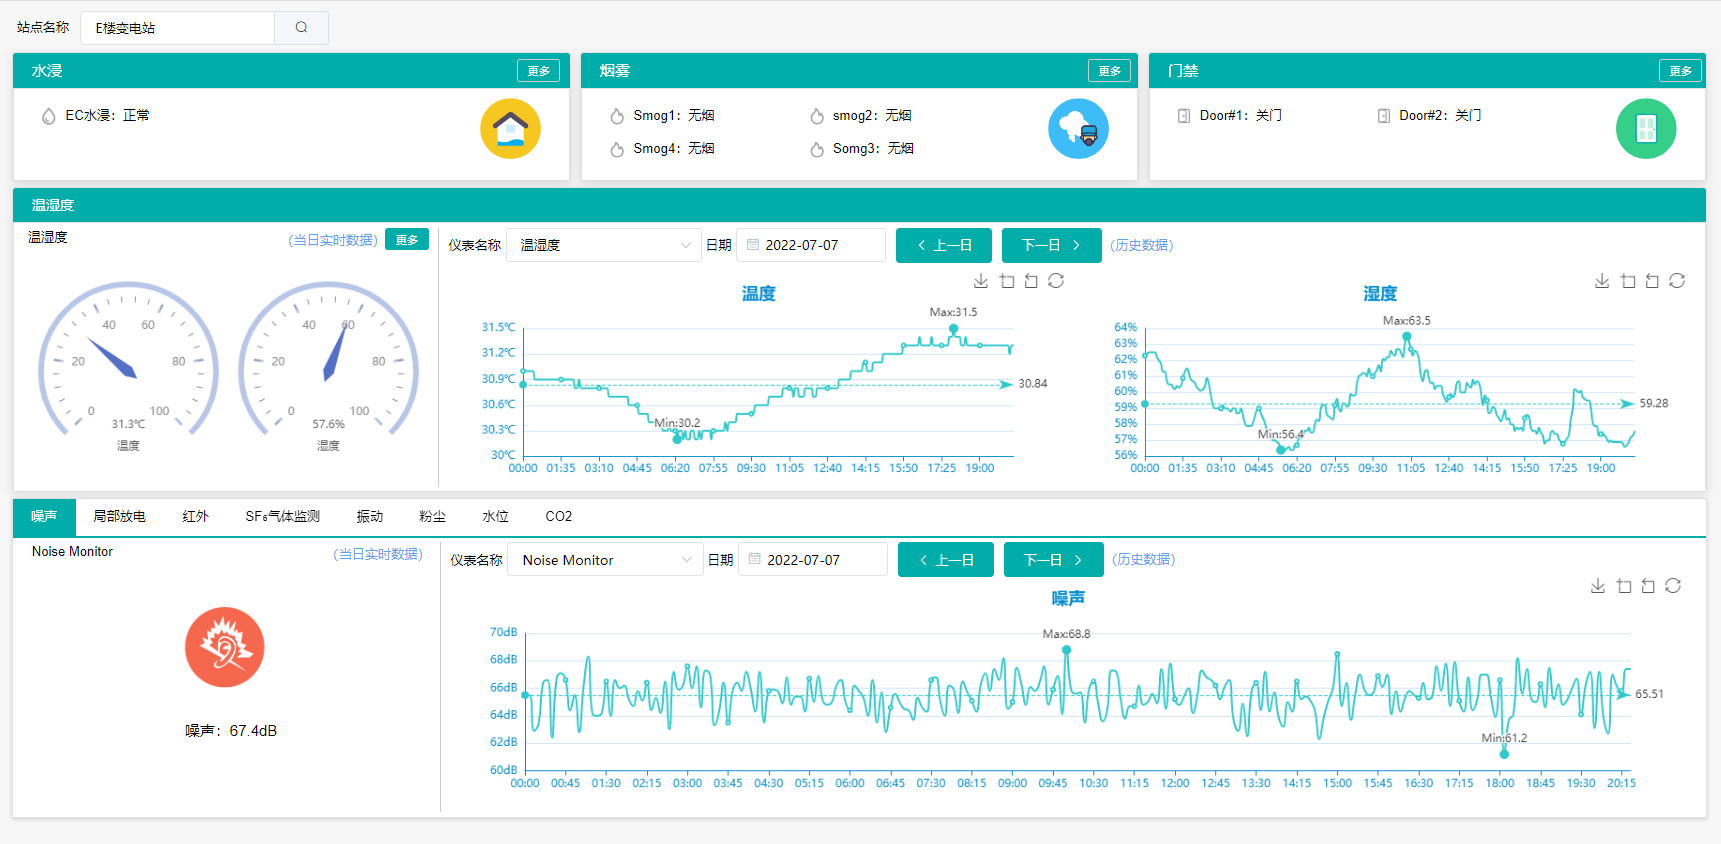This screenshot has height=844, width=1721.
Task: Expand the Noise Monitor instrument dropdown
Action: pyautogui.click(x=605, y=560)
